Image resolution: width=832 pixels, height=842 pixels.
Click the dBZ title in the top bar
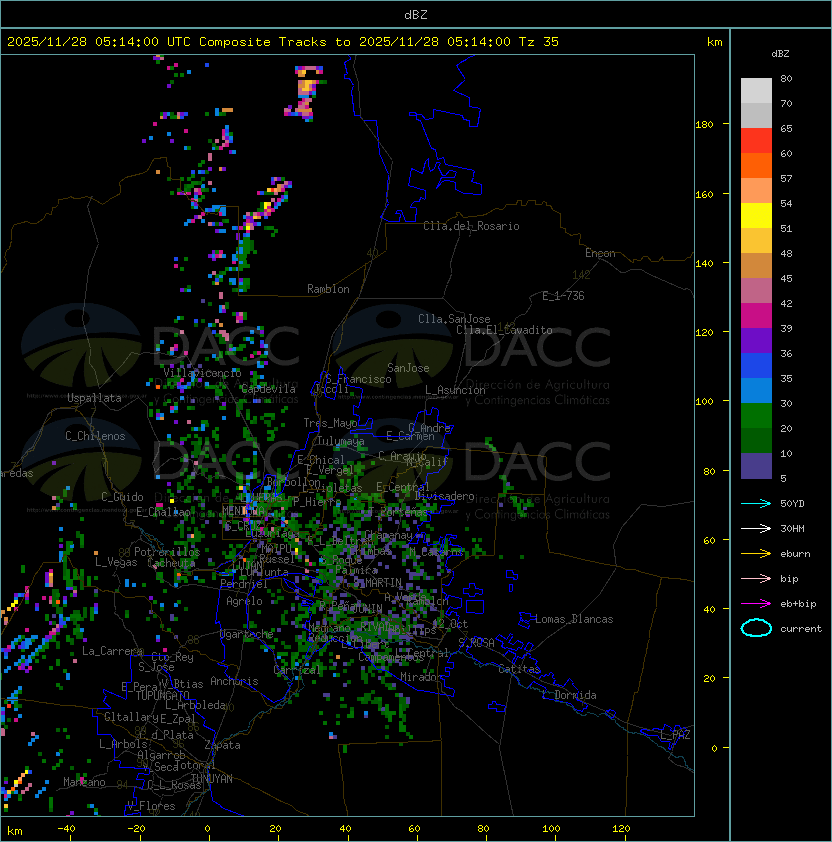(416, 14)
